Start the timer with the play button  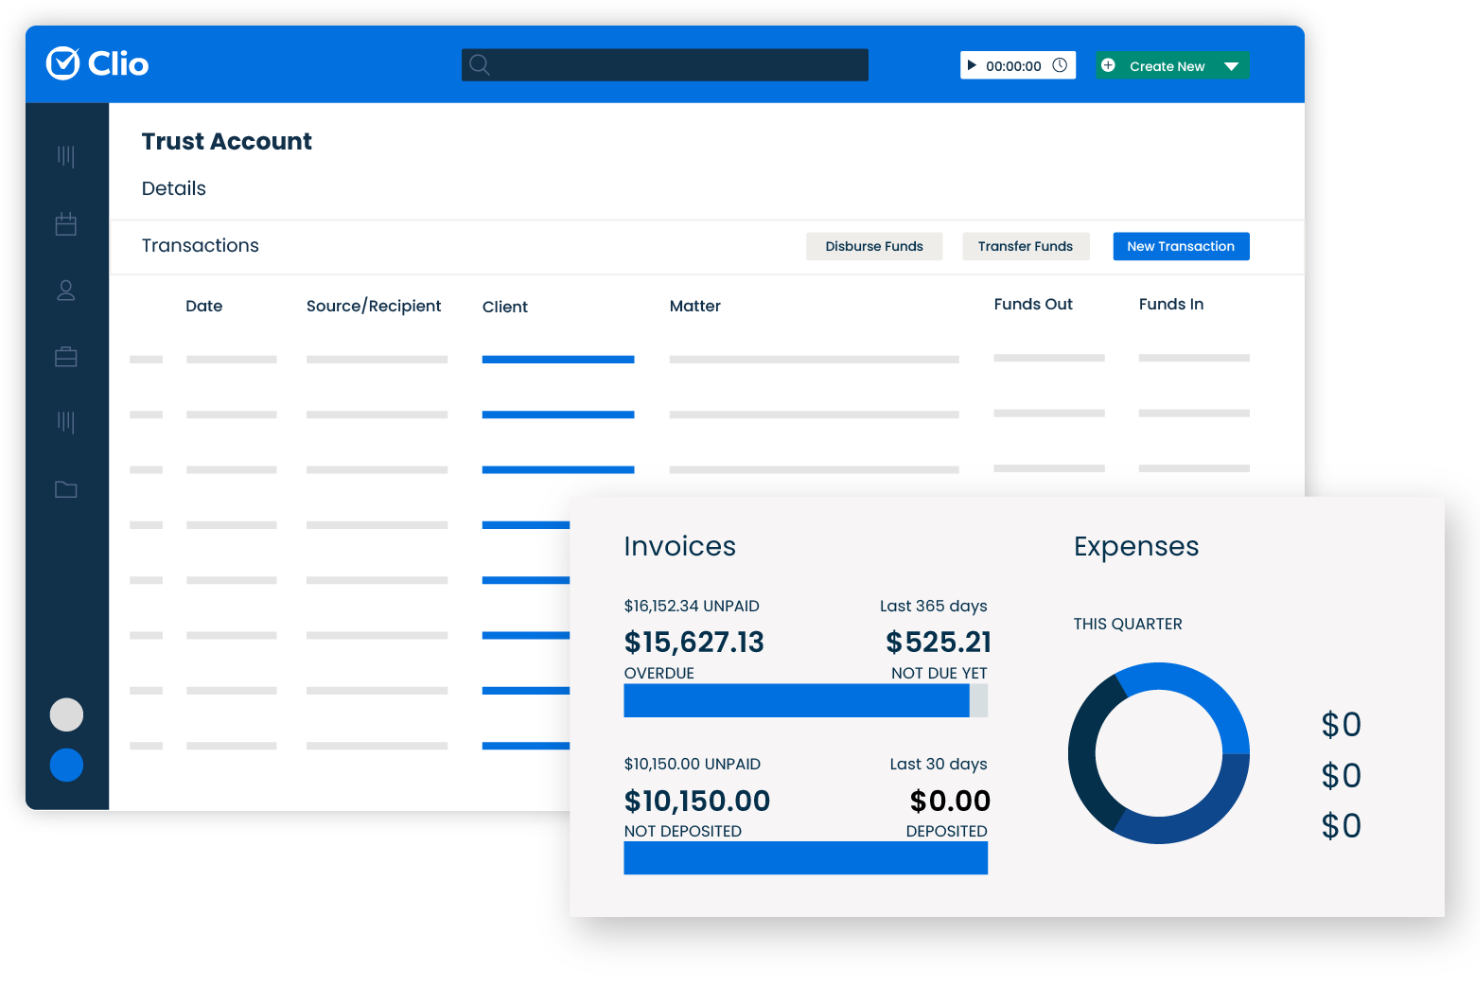pyautogui.click(x=974, y=64)
